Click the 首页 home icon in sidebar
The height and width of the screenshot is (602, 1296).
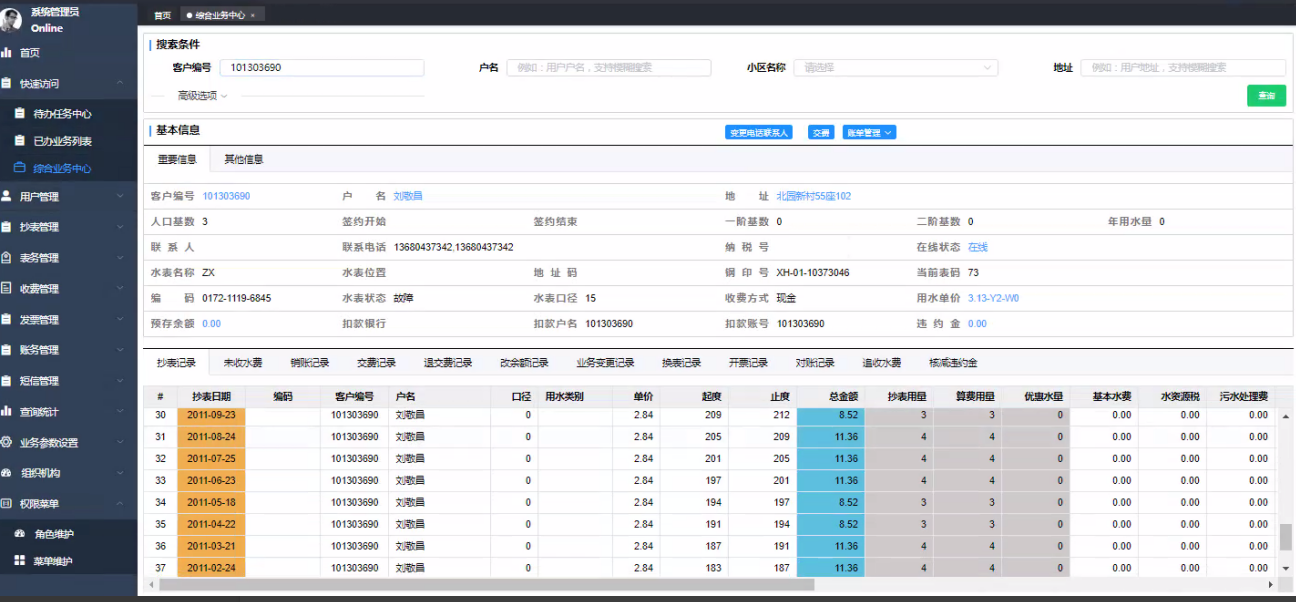(7, 52)
